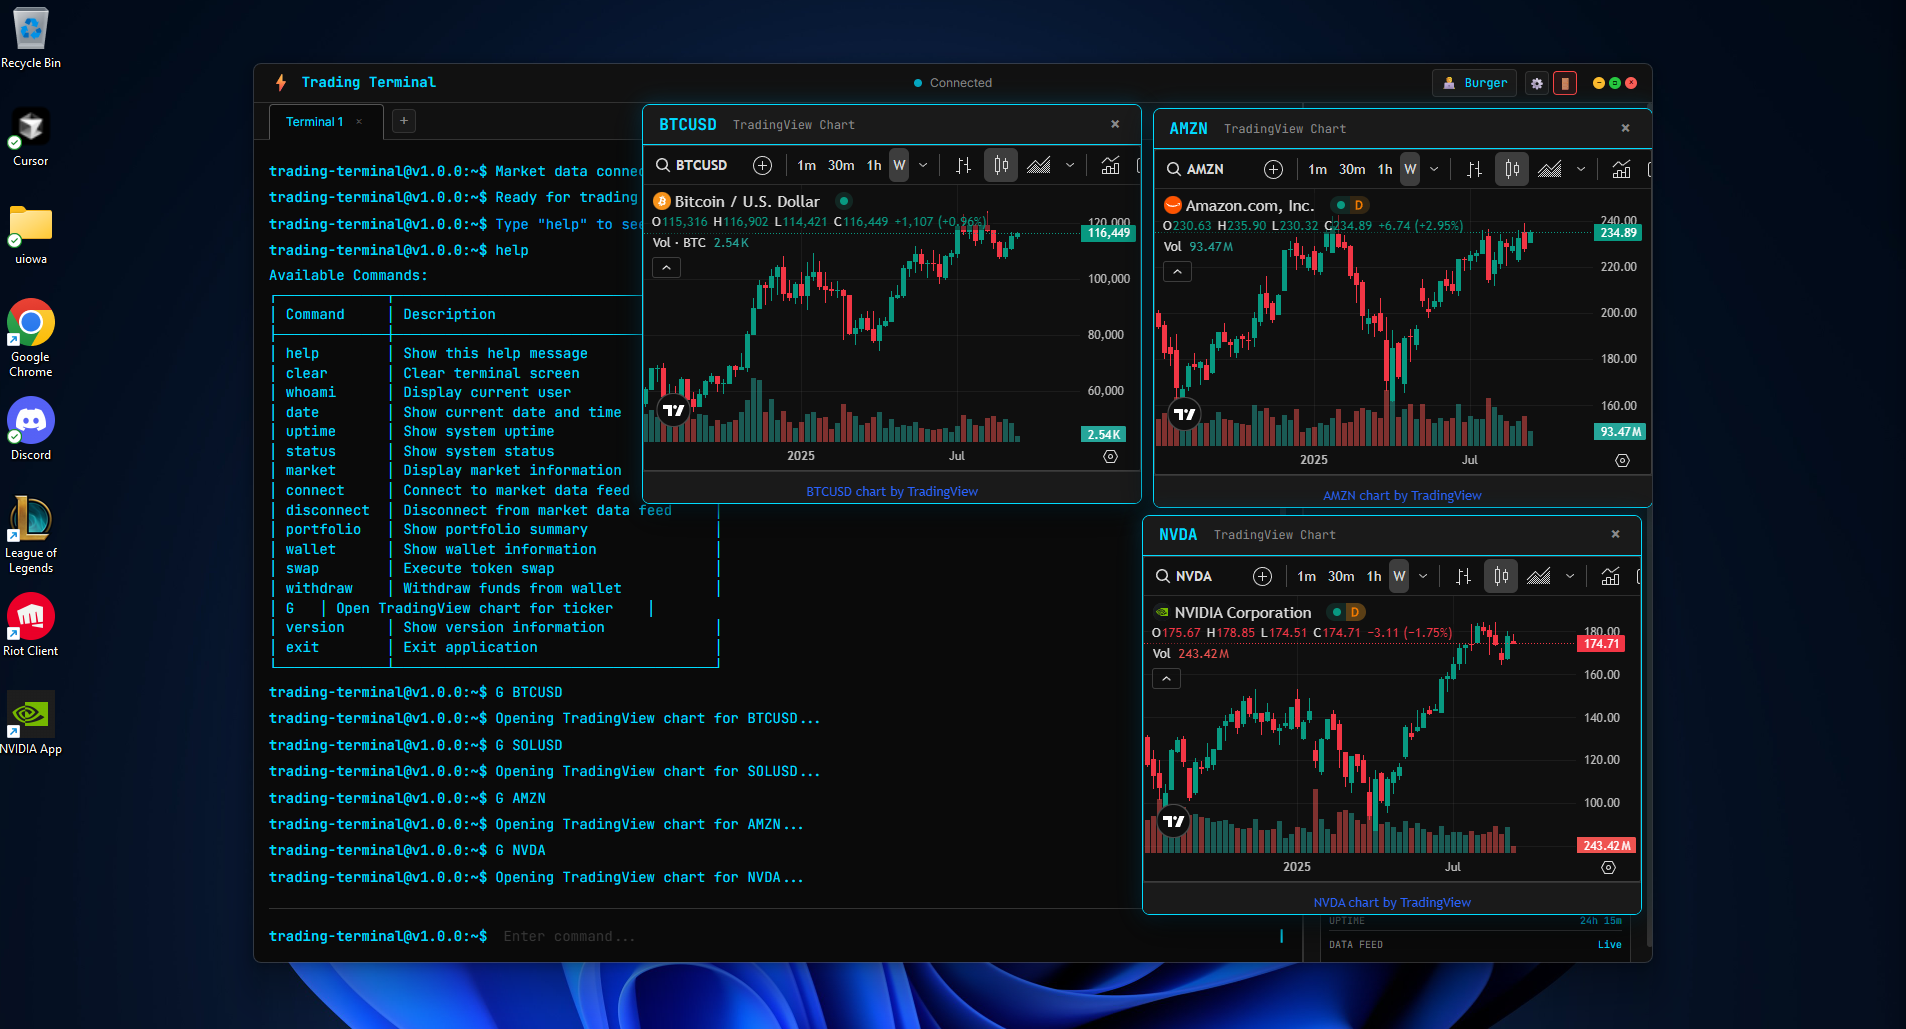Select W weekly interval in BTCUSD chart

coord(899,166)
